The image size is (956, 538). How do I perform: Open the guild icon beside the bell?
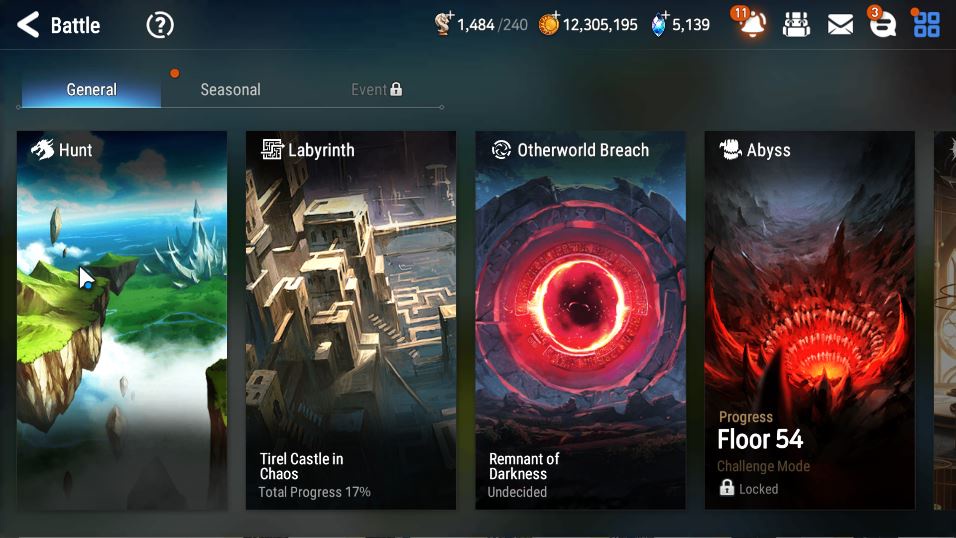point(796,25)
